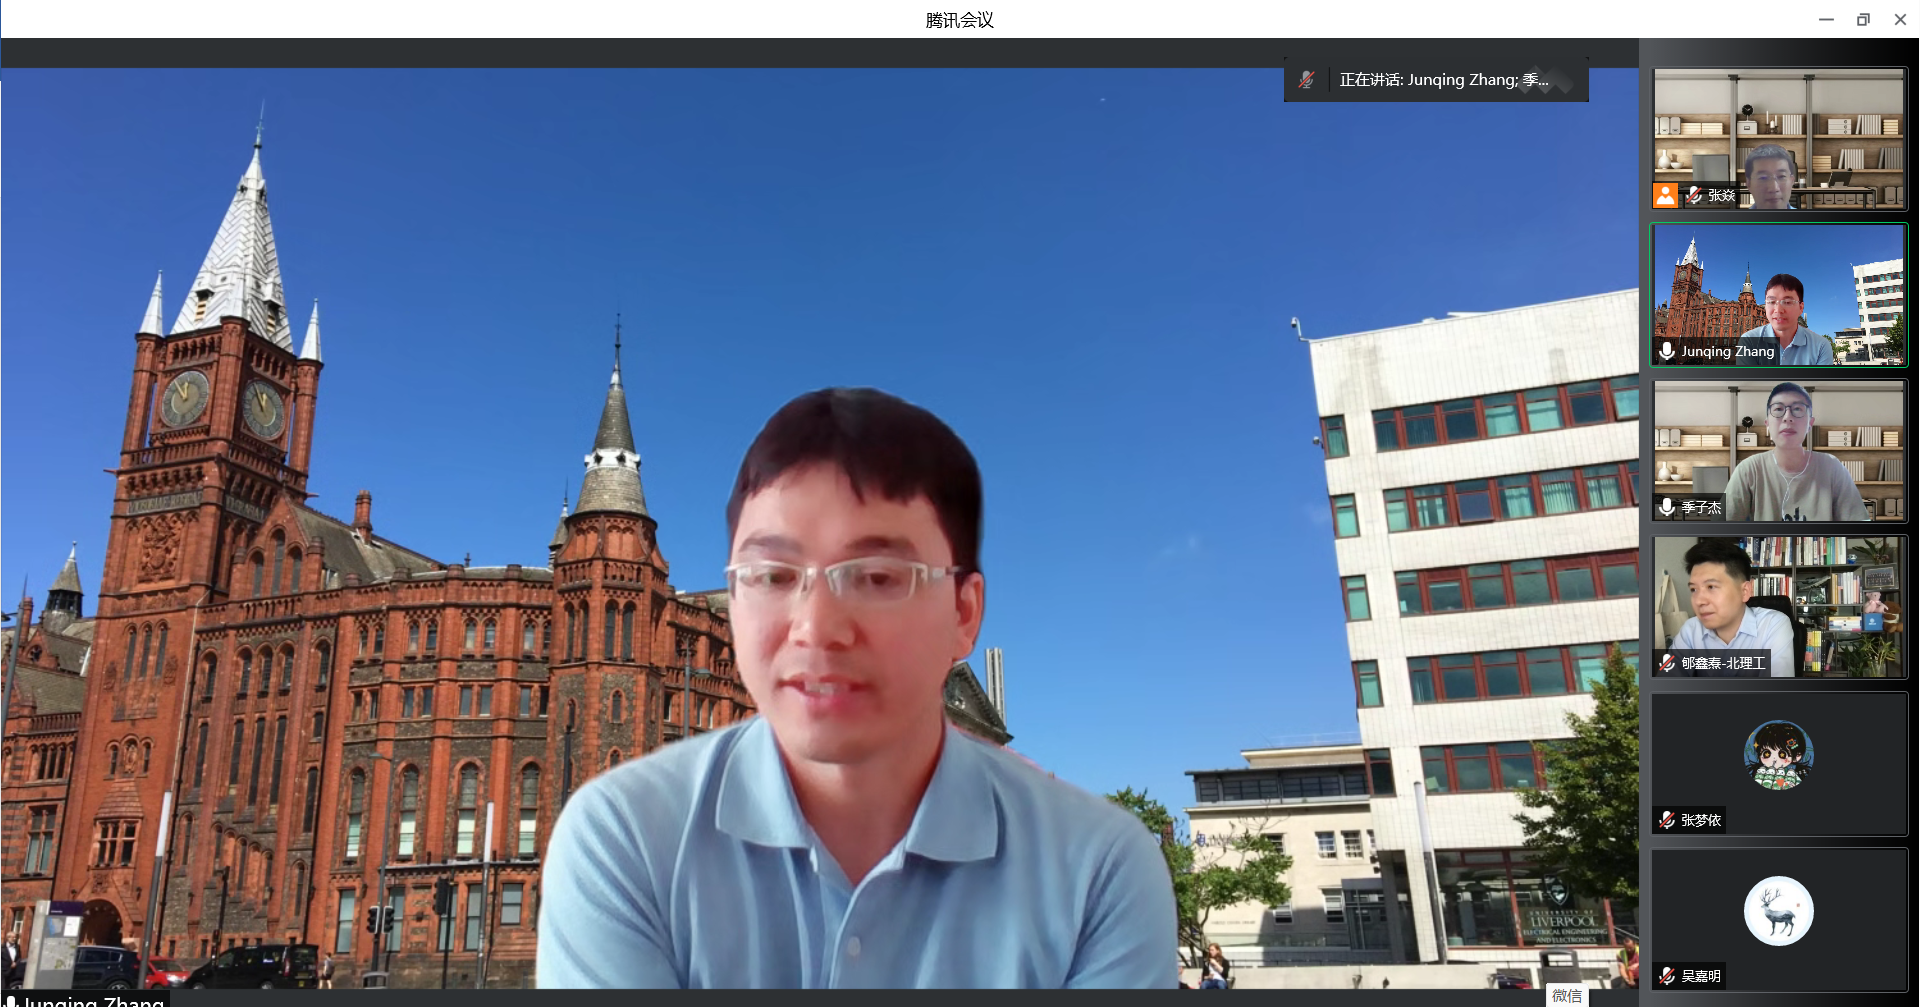Image resolution: width=1920 pixels, height=1007 pixels.
Task: Click the orange host badge next to 张焱
Action: point(1665,195)
